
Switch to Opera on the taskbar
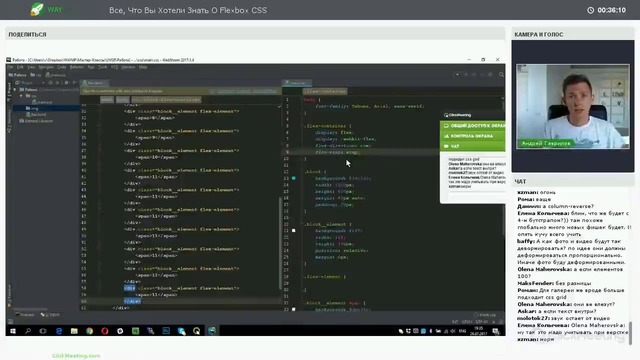point(104,331)
